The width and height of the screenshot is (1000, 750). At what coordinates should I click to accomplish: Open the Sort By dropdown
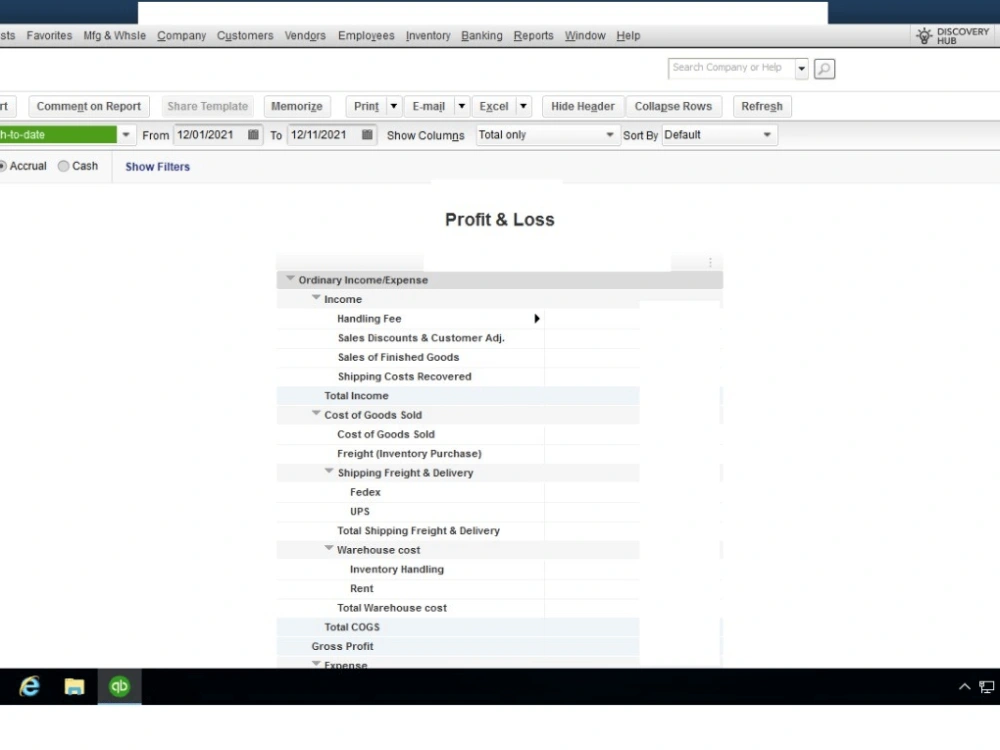click(x=767, y=134)
